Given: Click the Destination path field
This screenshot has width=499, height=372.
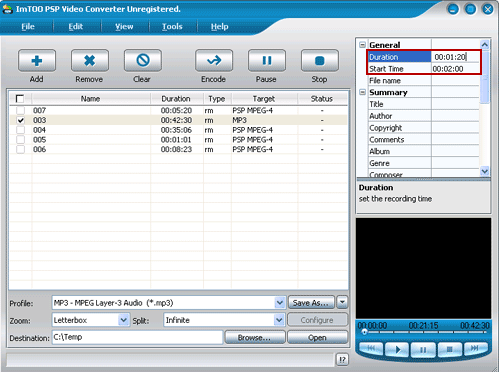Looking at the screenshot, I should (x=137, y=337).
